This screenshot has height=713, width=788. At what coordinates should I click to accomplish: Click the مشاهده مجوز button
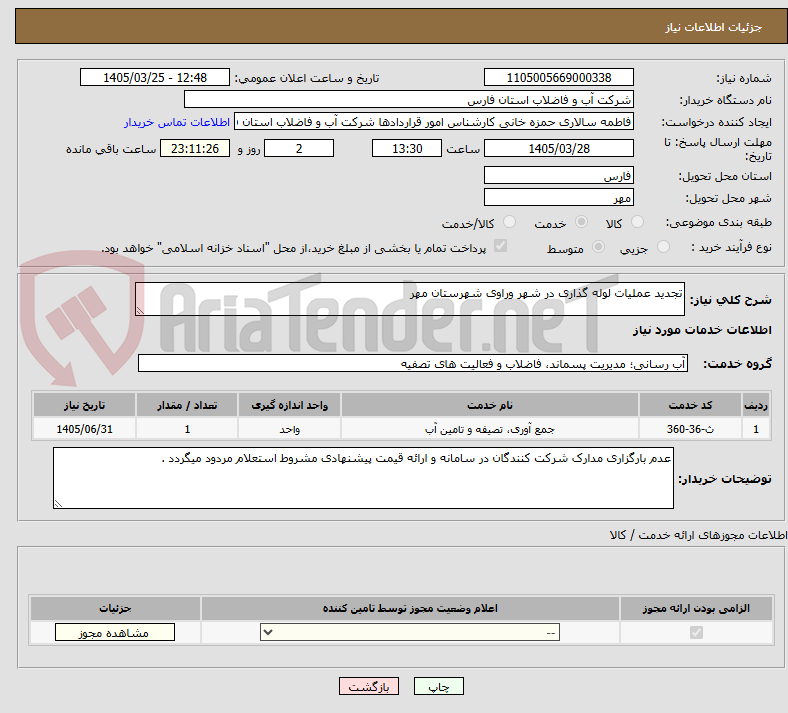tap(115, 633)
